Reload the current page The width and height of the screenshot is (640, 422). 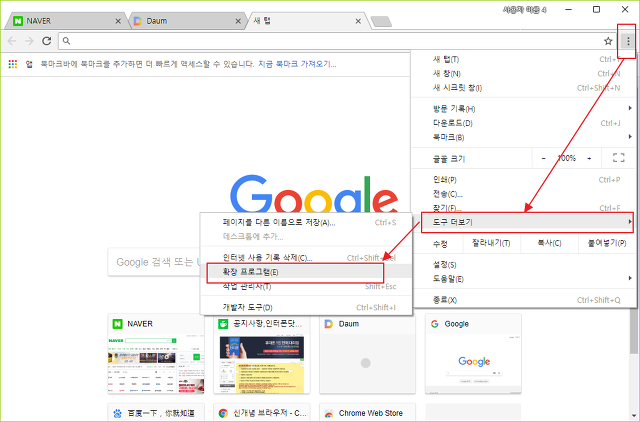point(47,41)
